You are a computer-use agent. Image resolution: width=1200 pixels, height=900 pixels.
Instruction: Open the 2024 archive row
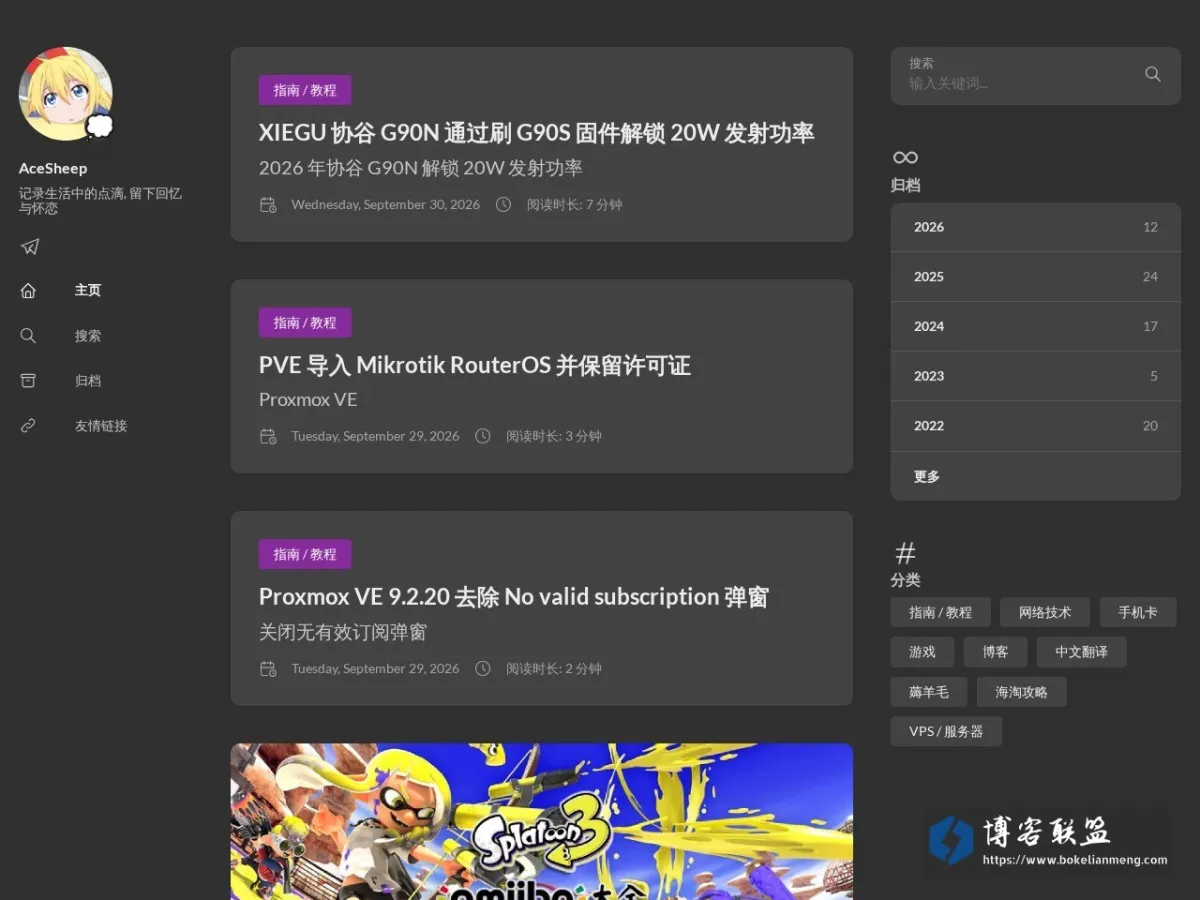coord(1036,326)
